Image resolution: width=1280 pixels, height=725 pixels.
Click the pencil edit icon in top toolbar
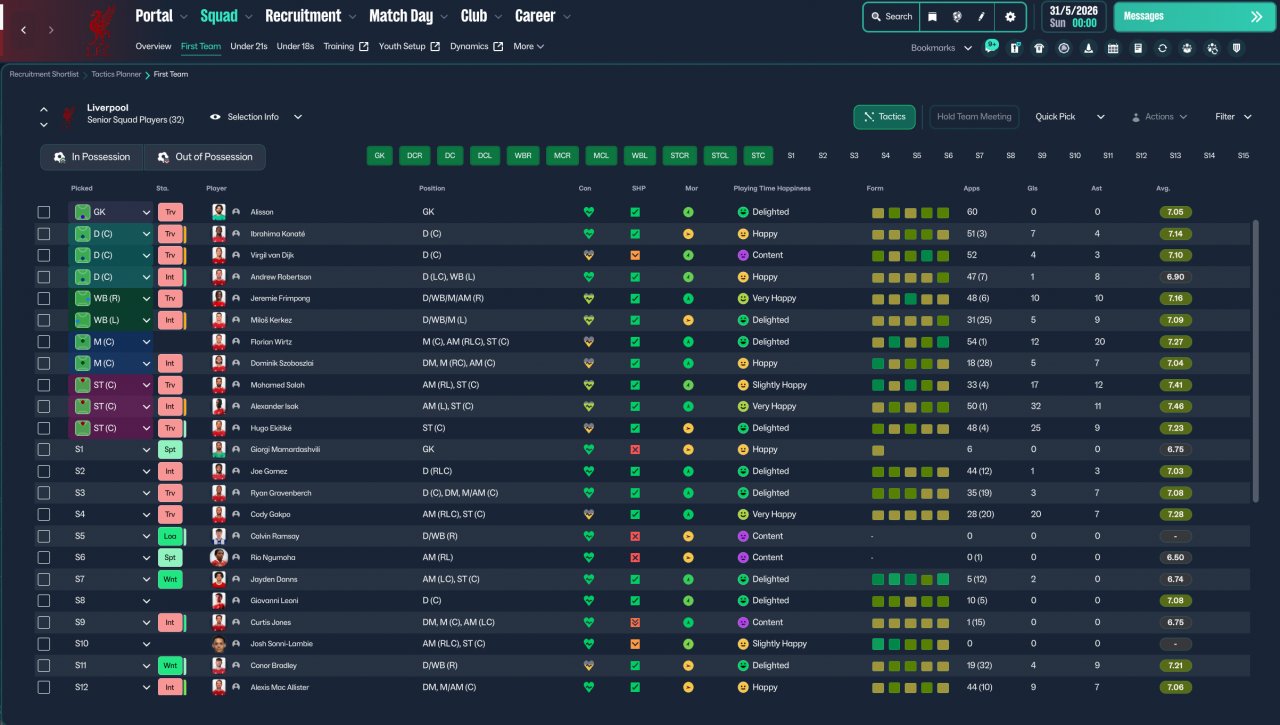pyautogui.click(x=981, y=17)
